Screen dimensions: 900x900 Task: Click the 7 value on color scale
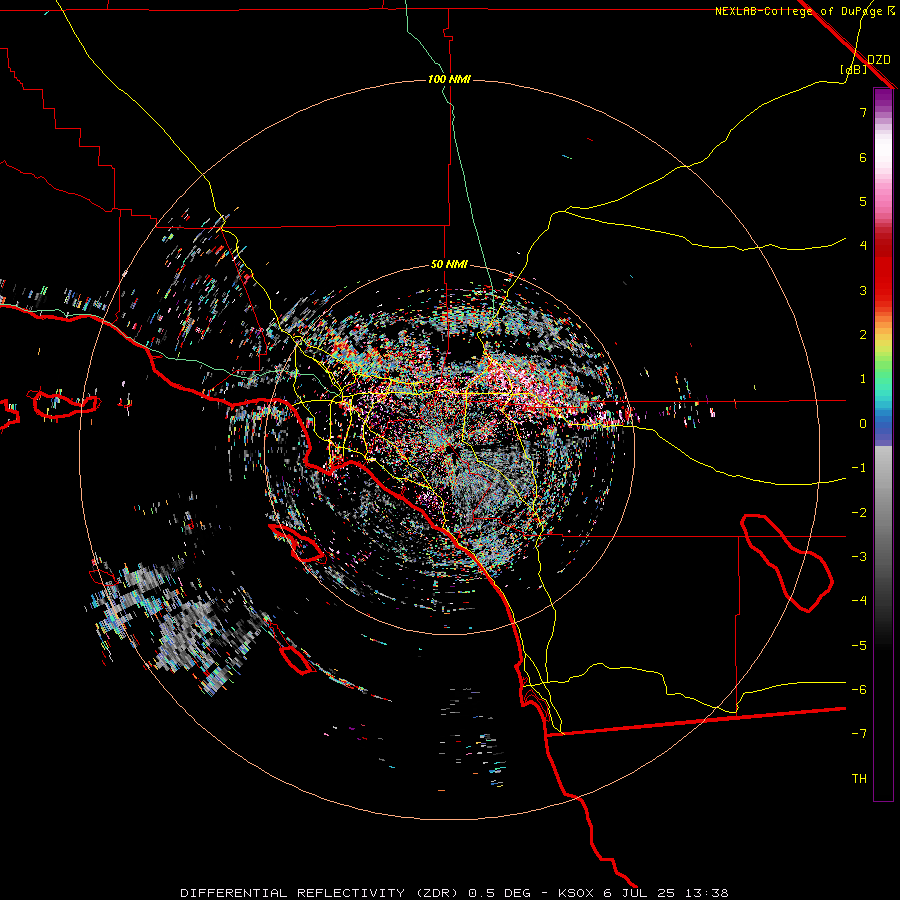[863, 112]
